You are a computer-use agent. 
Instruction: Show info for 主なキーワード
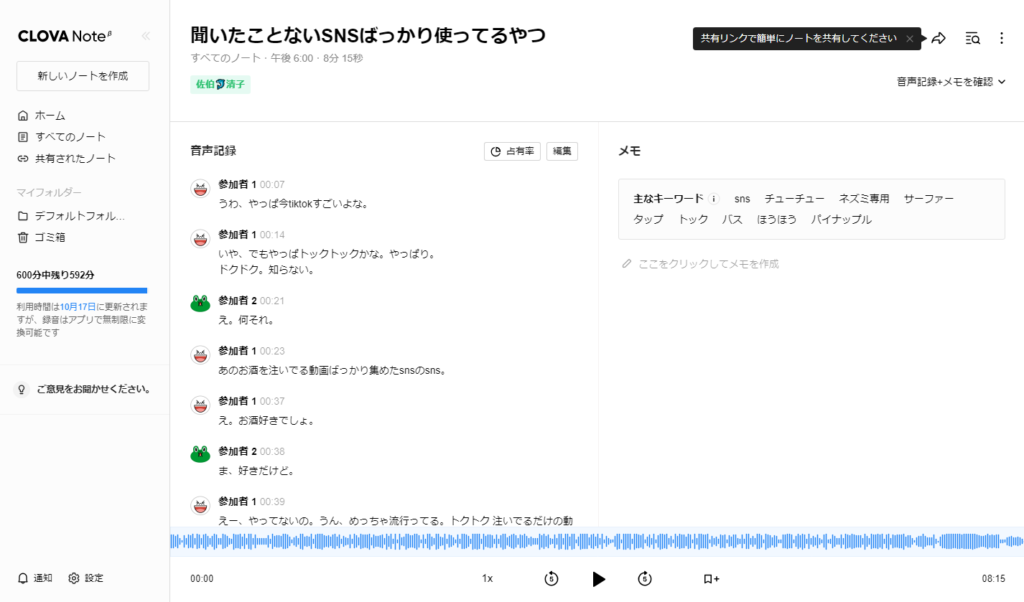click(x=714, y=199)
